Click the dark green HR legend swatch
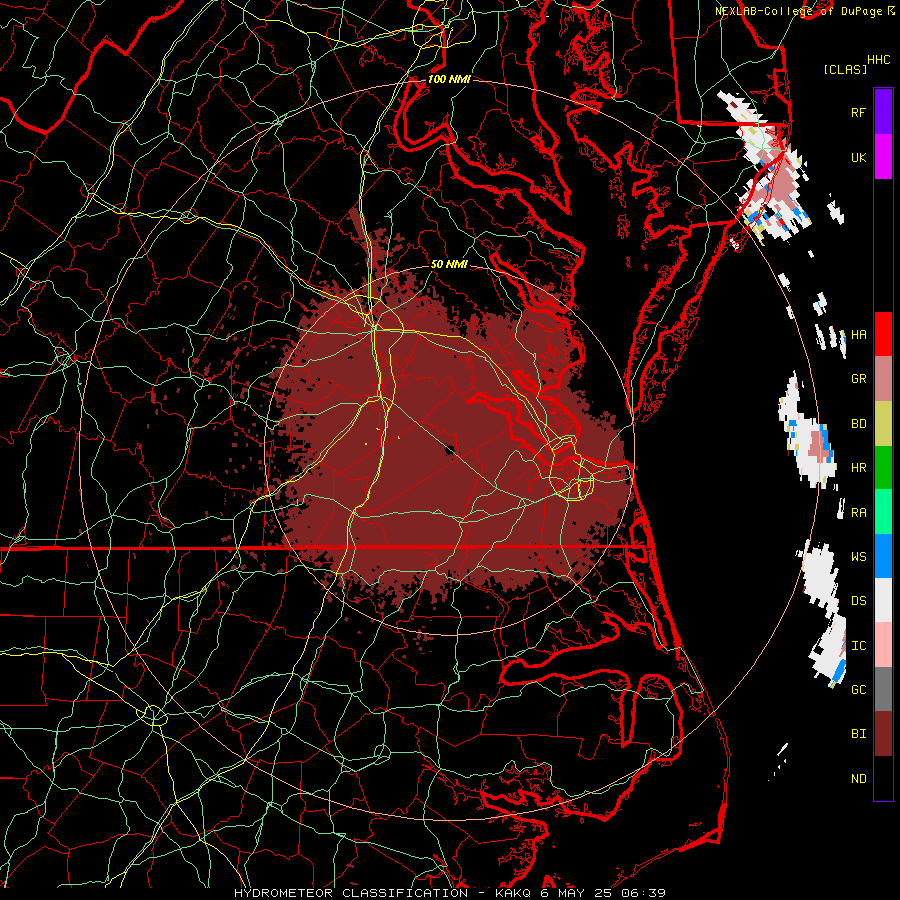Screen dimensions: 900x900 (883, 467)
